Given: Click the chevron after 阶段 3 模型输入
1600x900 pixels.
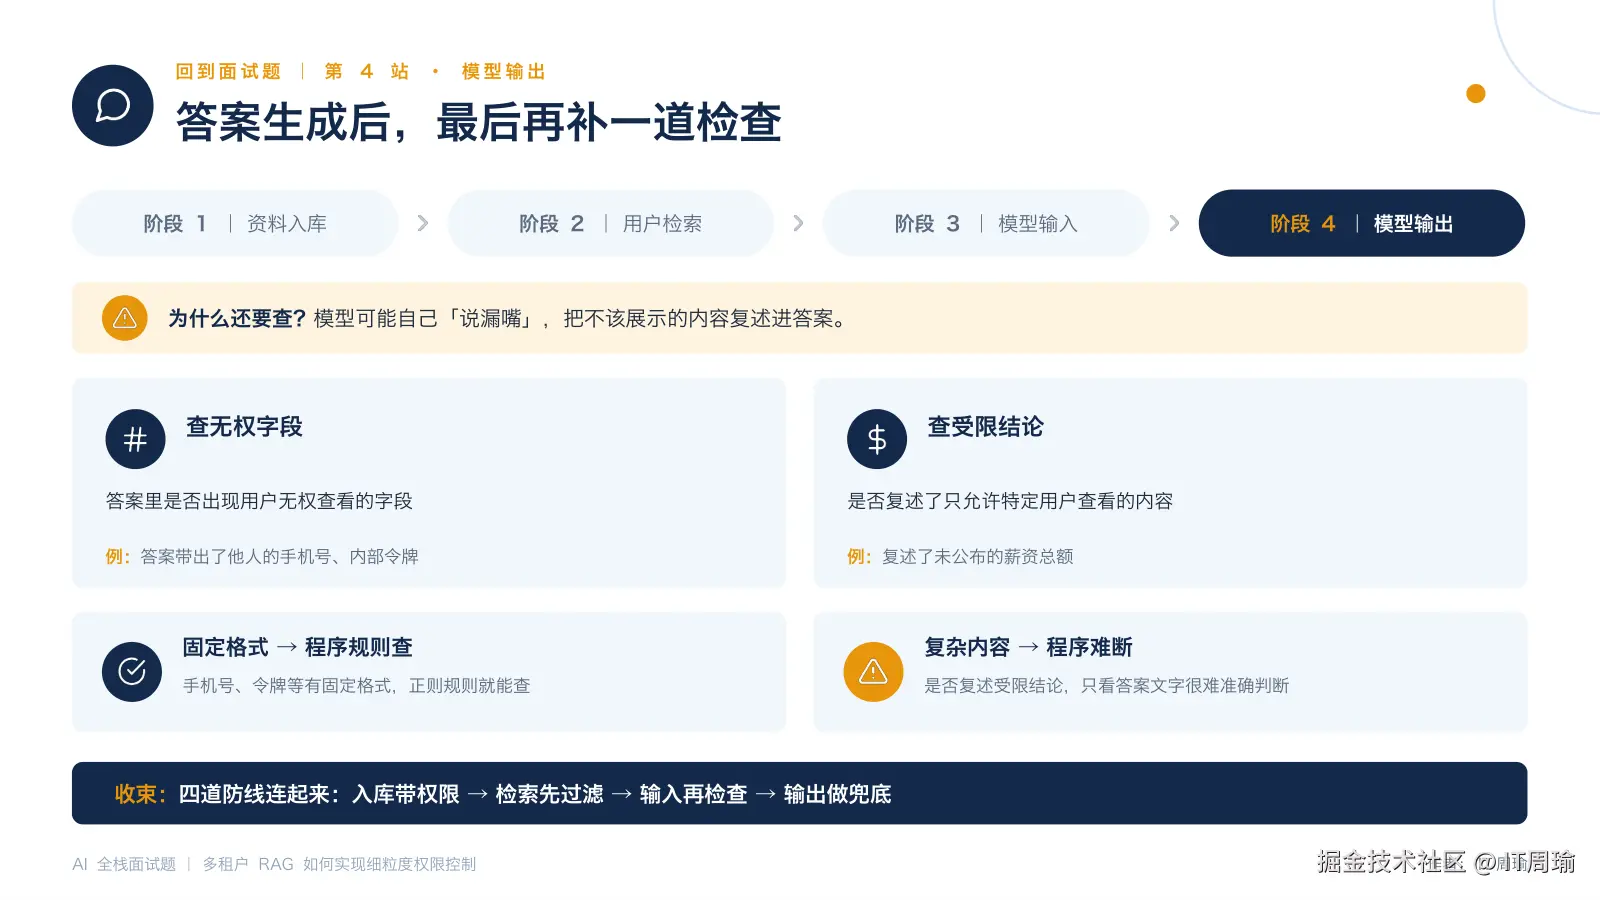Looking at the screenshot, I should 1174,223.
